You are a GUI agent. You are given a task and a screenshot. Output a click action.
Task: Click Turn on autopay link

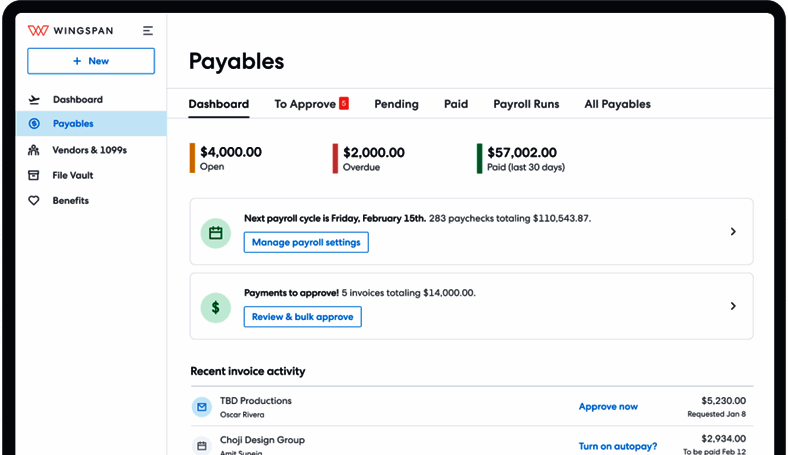point(617,446)
